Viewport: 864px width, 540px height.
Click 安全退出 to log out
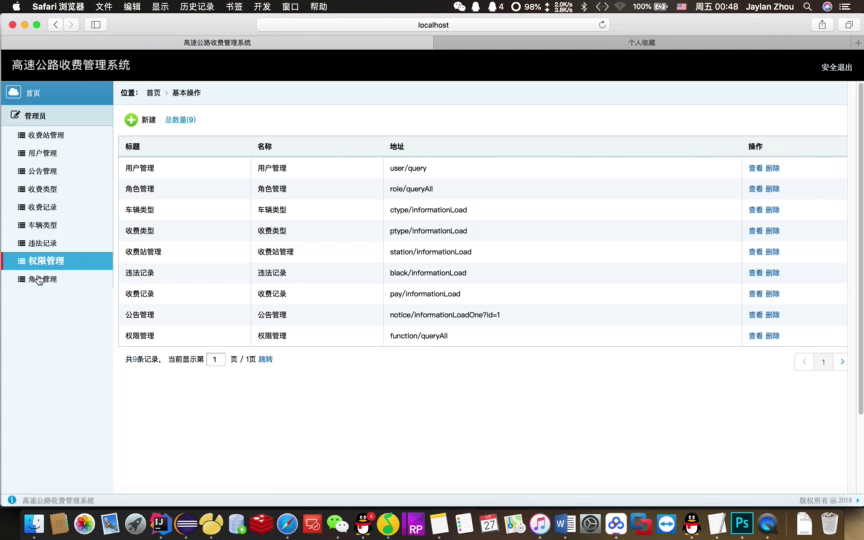[x=836, y=67]
